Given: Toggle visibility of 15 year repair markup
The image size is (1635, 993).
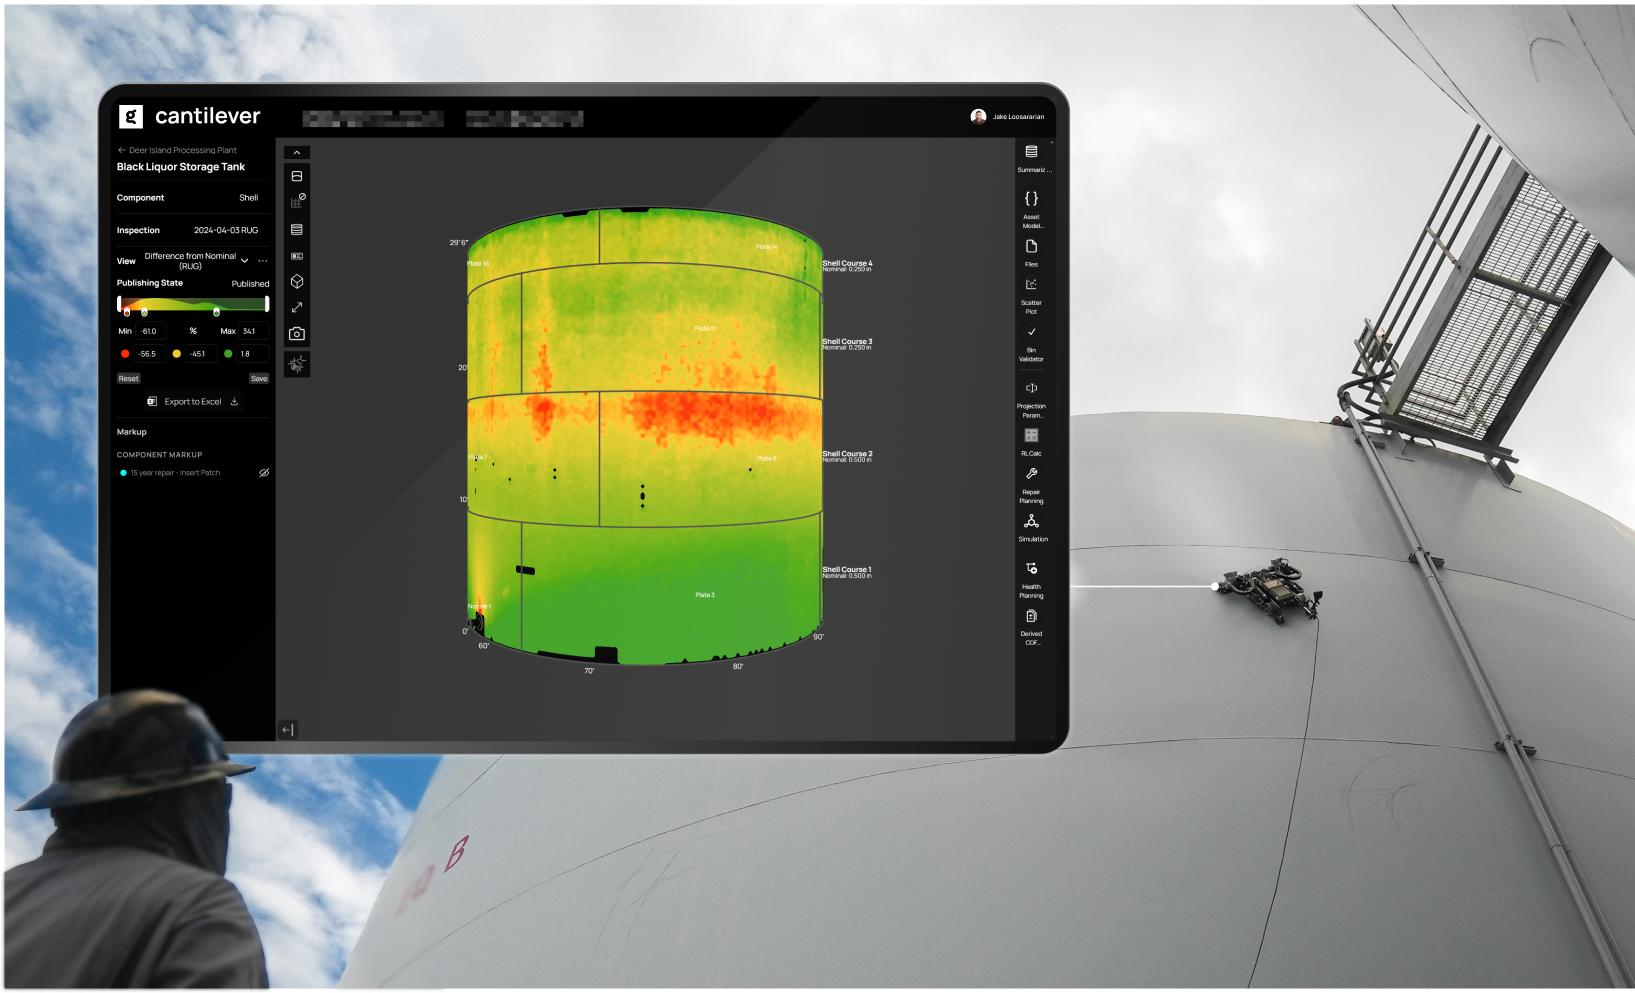Looking at the screenshot, I should pos(264,473).
